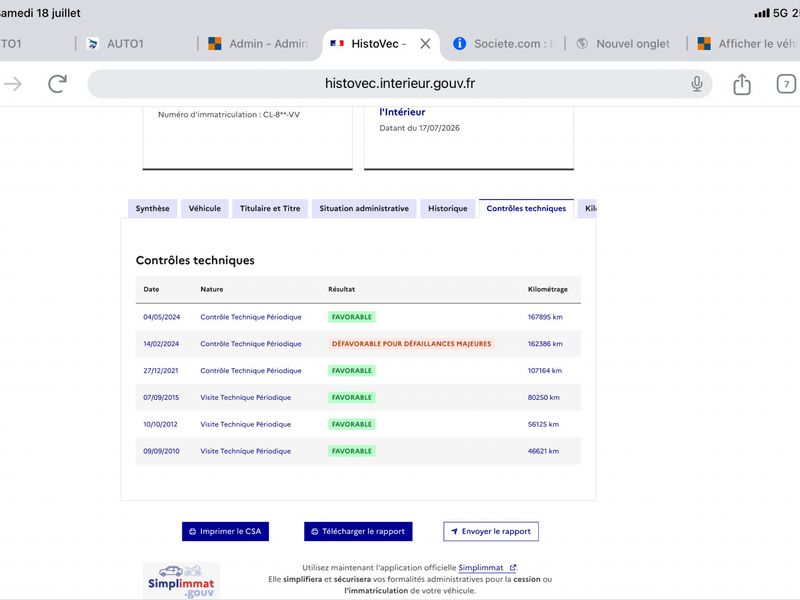Click the date 04/05/2024
The image size is (800, 600).
(161, 317)
